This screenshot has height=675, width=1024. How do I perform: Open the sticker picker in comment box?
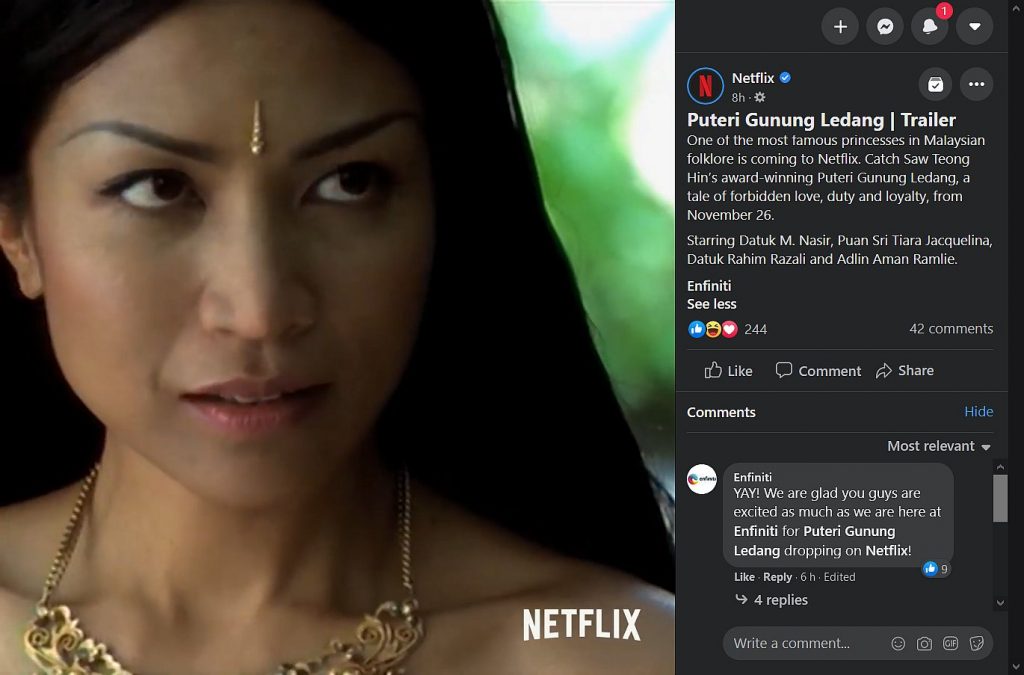point(976,644)
